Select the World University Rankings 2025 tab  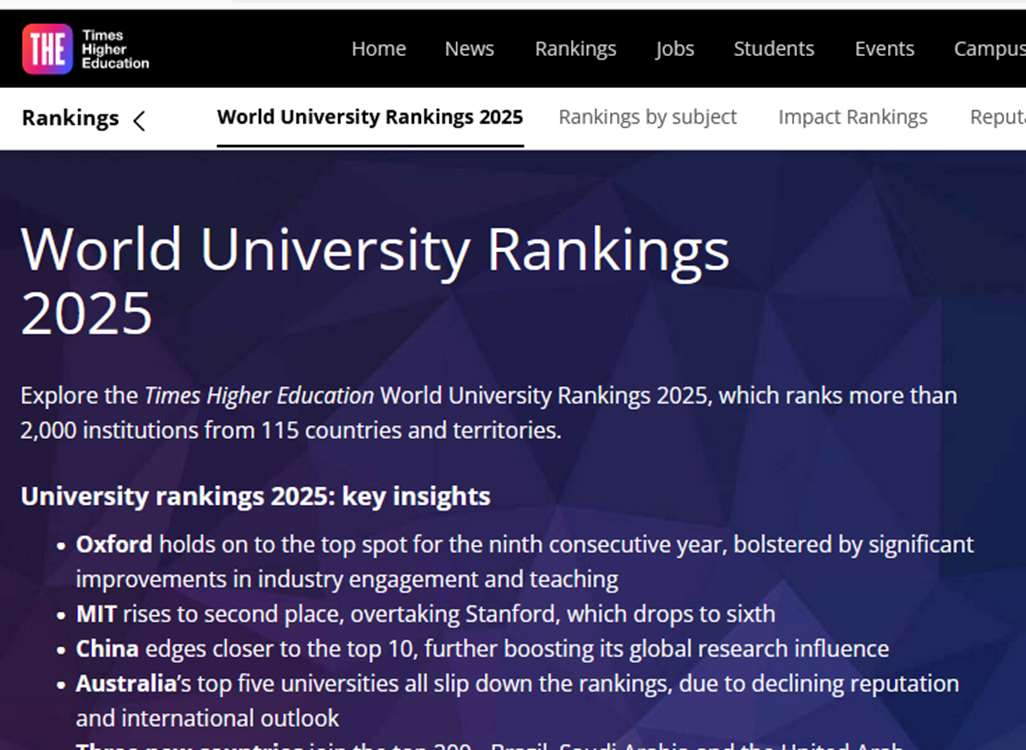(x=370, y=117)
